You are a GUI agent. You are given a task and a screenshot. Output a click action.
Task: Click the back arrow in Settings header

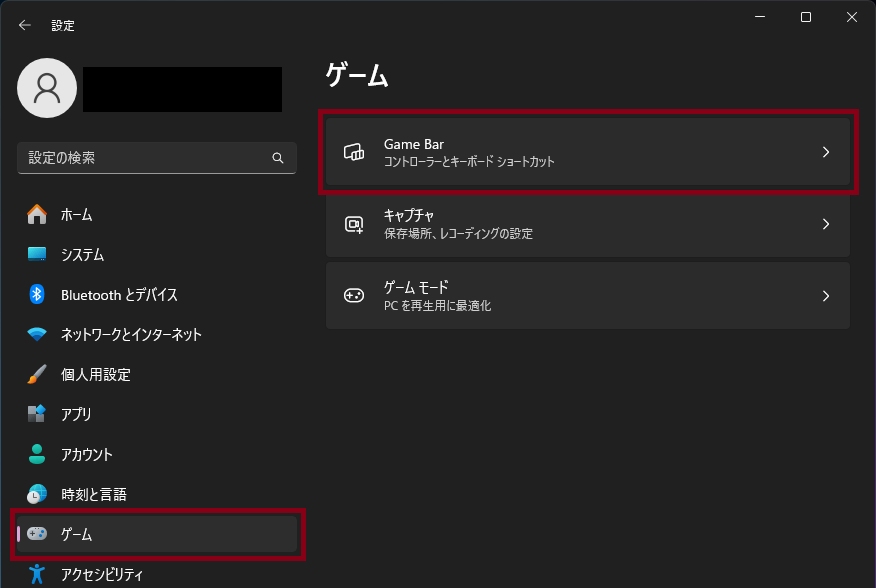pyautogui.click(x=25, y=25)
